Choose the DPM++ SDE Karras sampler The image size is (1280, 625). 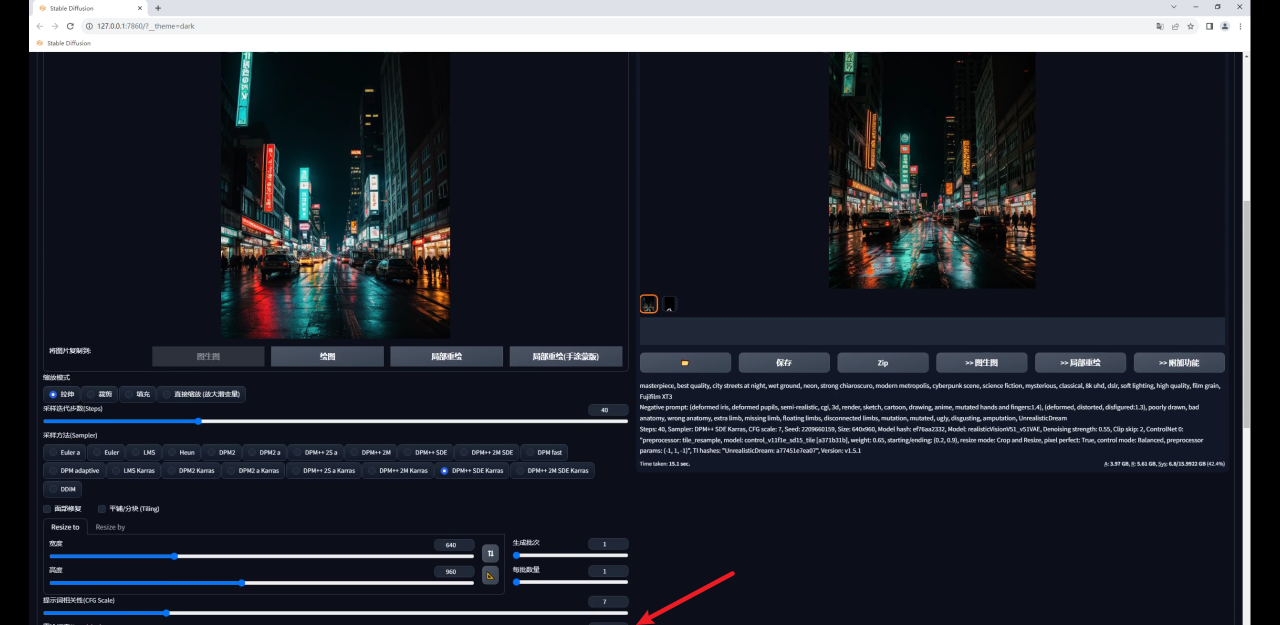(x=472, y=470)
